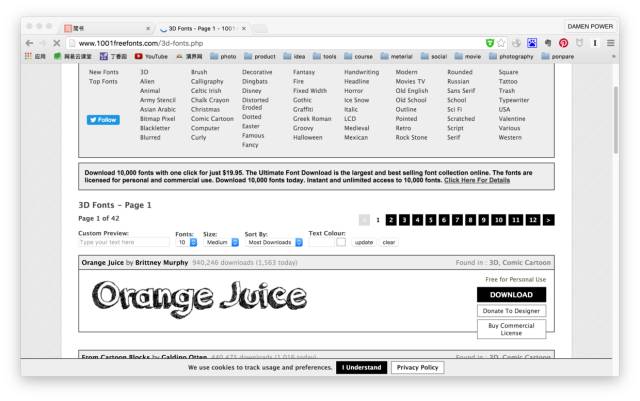Open the ponpare bookmarks folder
Image resolution: width=640 pixels, height=401 pixels.
[558, 56]
